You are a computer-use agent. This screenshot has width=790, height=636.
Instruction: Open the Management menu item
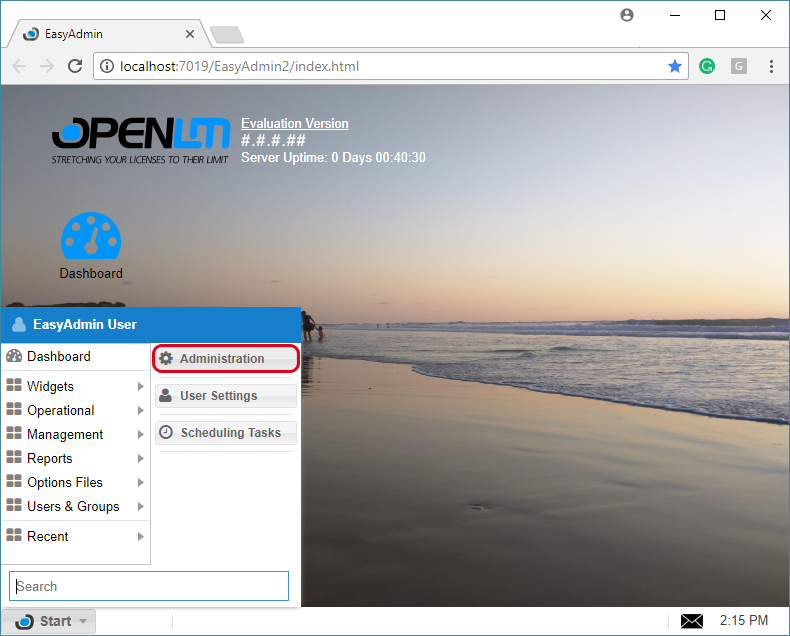click(x=65, y=434)
